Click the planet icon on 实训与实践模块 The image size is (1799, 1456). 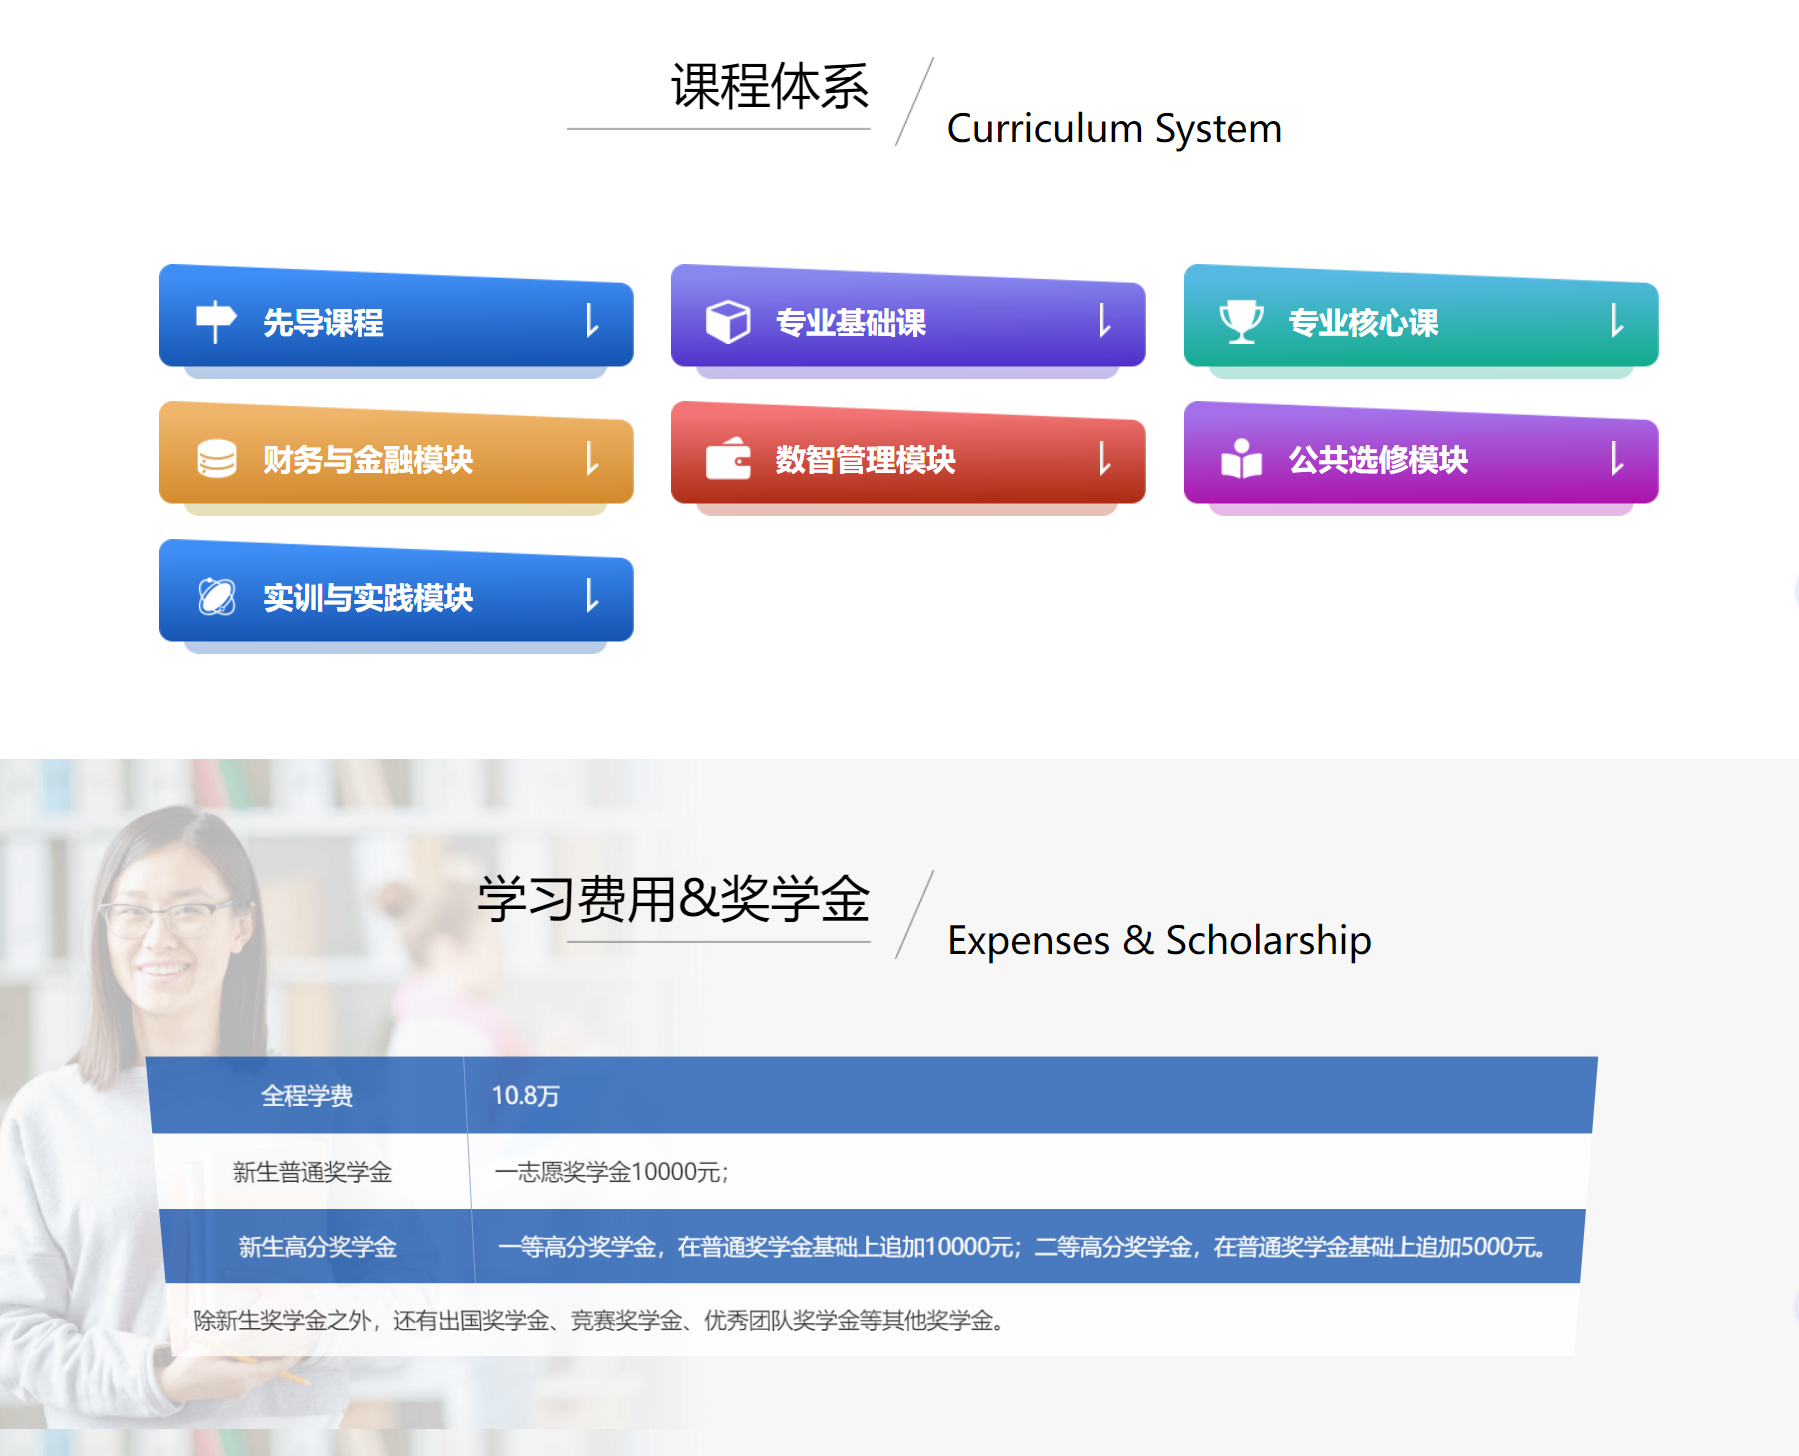click(217, 597)
